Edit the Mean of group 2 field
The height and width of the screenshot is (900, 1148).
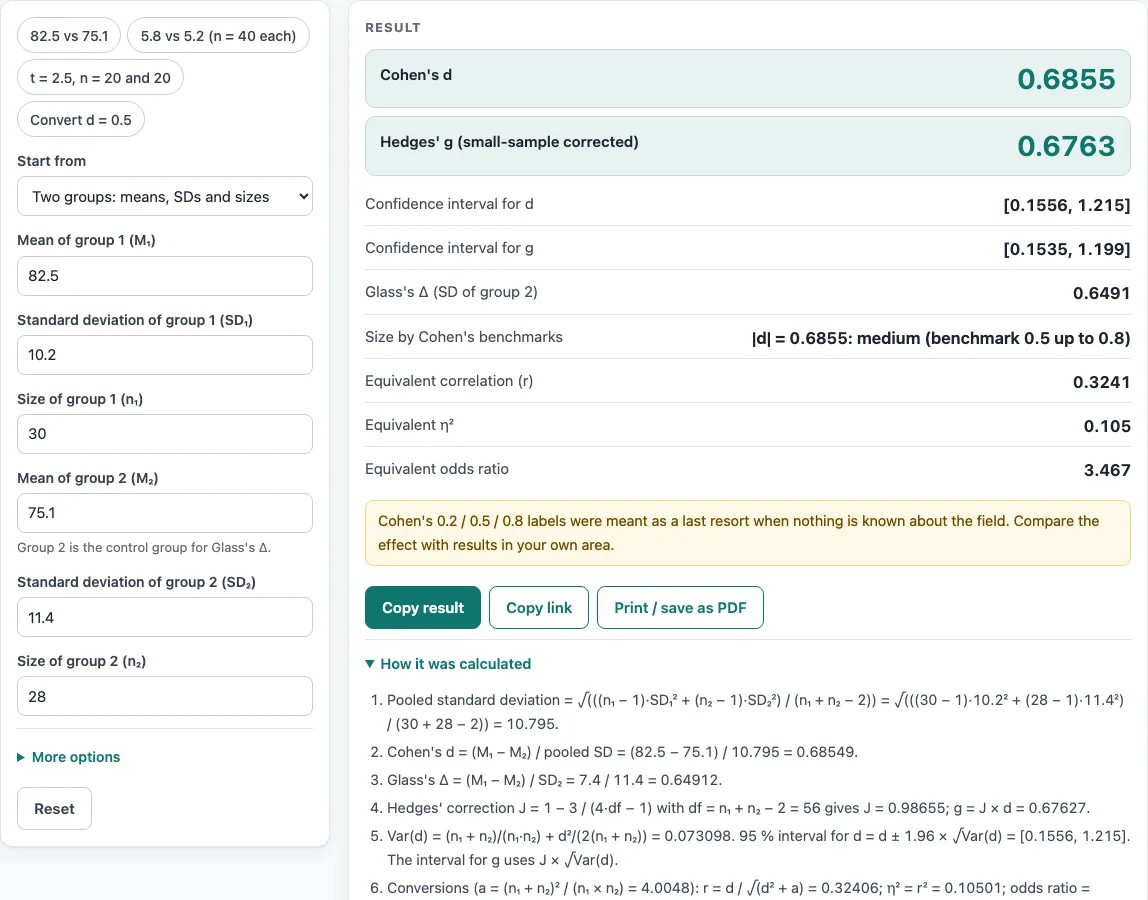tap(165, 513)
